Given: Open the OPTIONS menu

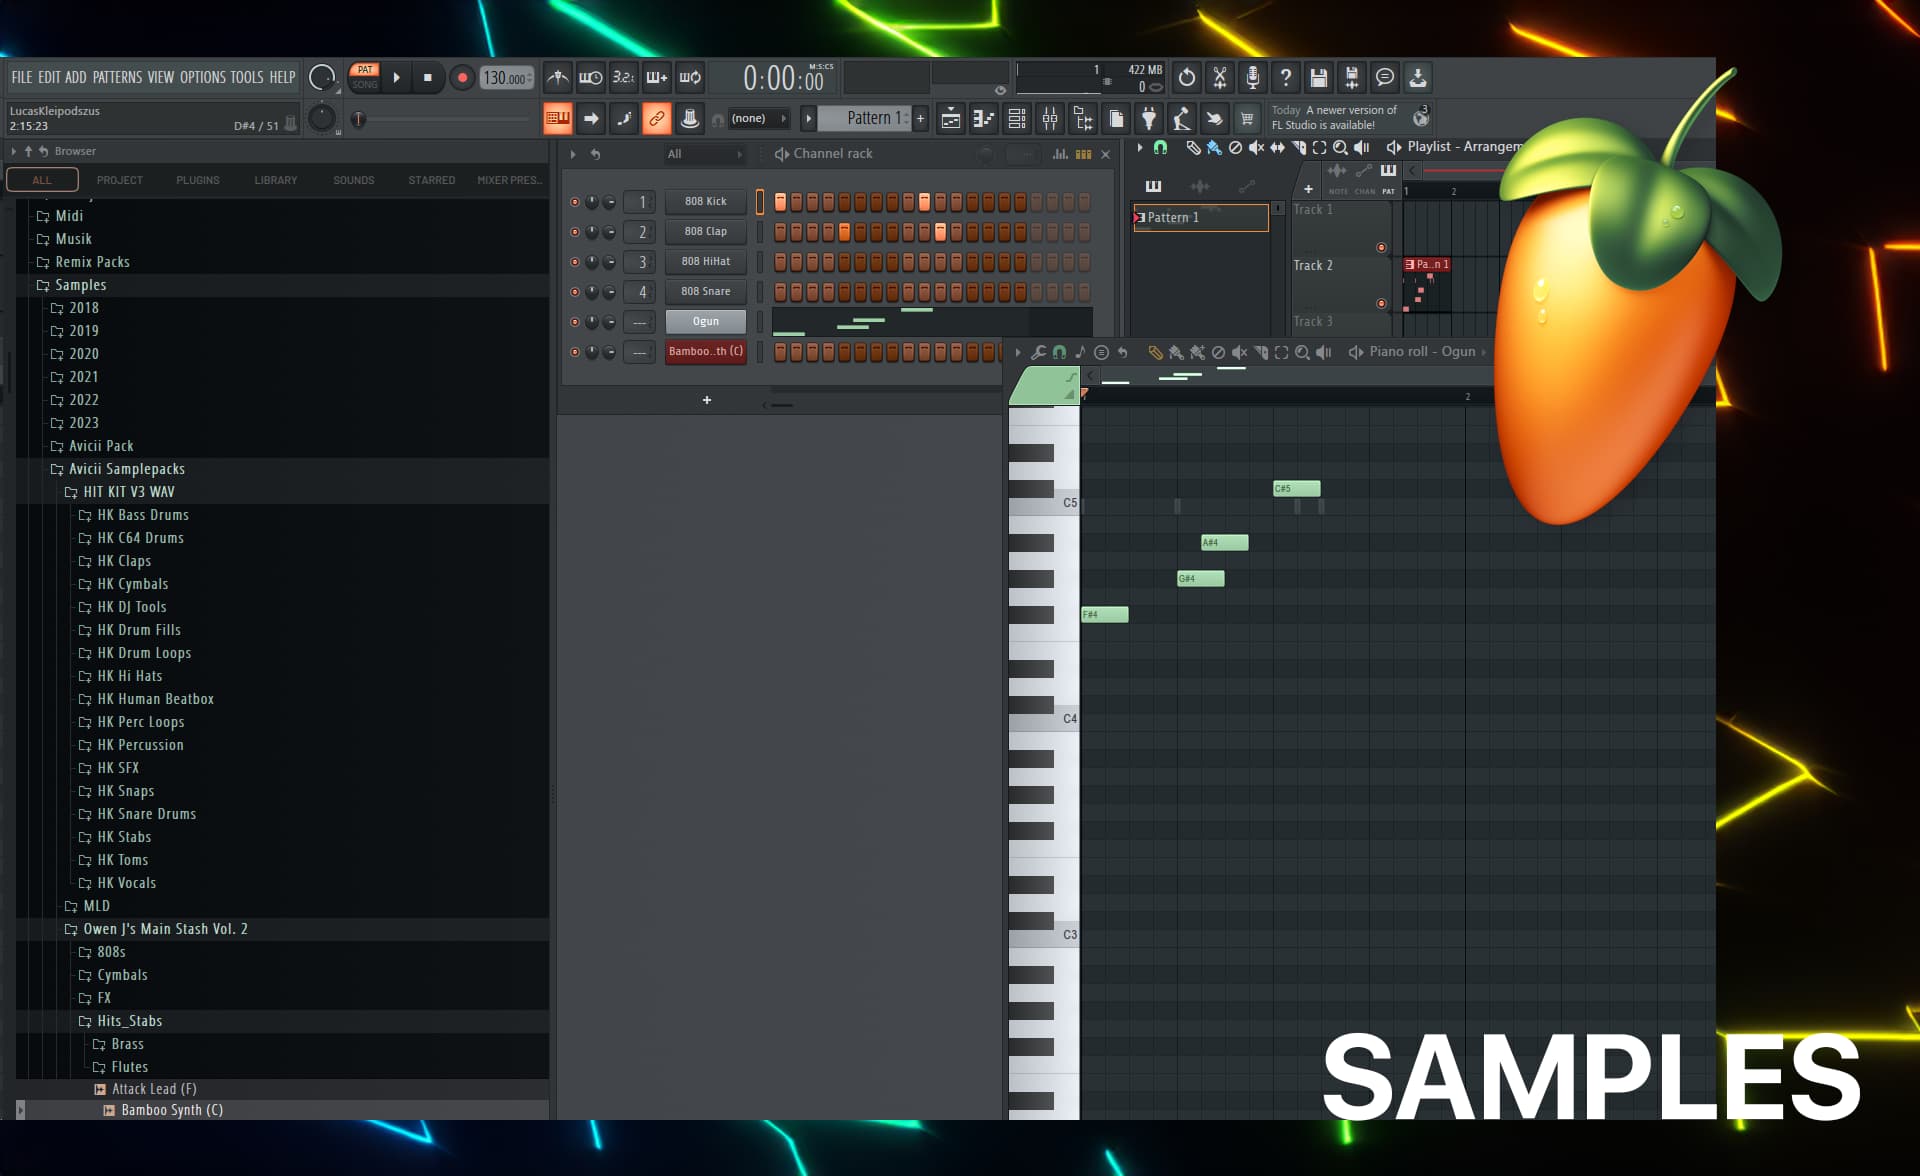Looking at the screenshot, I should (x=201, y=77).
